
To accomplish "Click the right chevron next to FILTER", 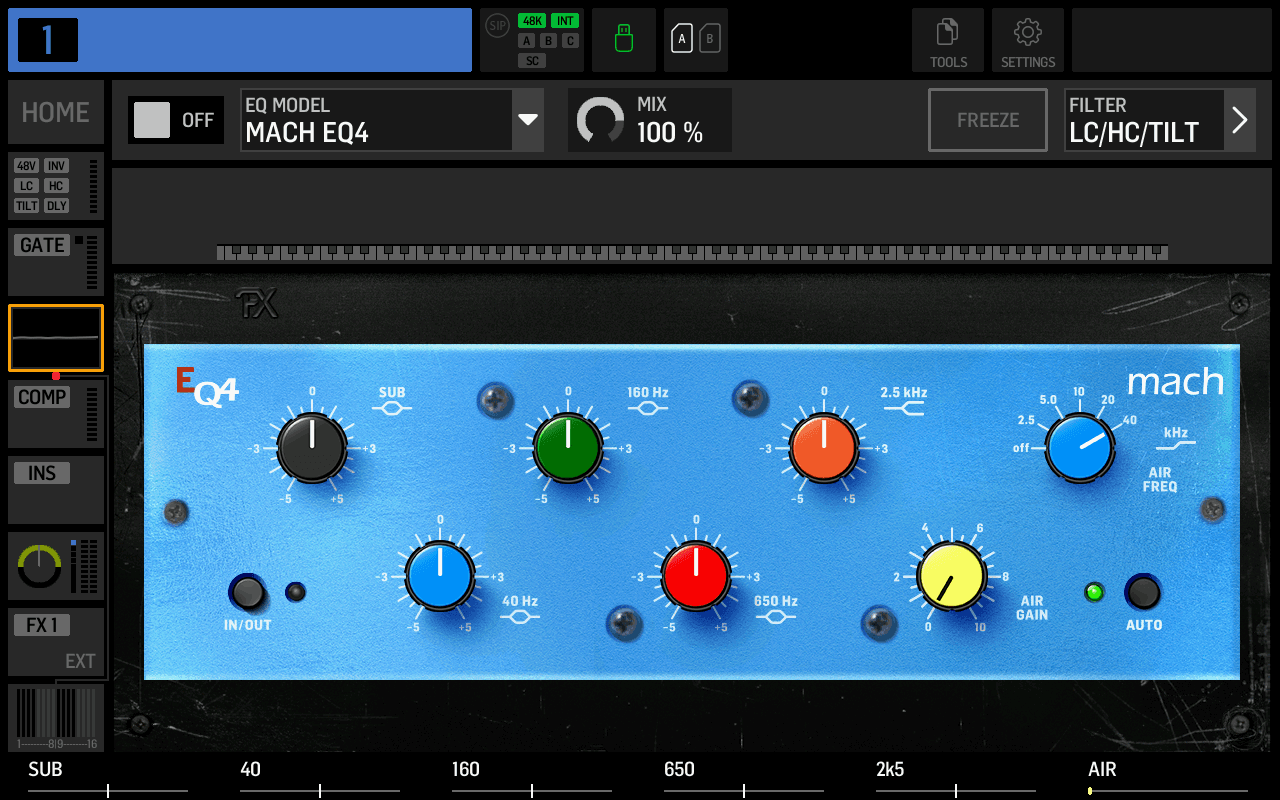I will click(x=1240, y=120).
